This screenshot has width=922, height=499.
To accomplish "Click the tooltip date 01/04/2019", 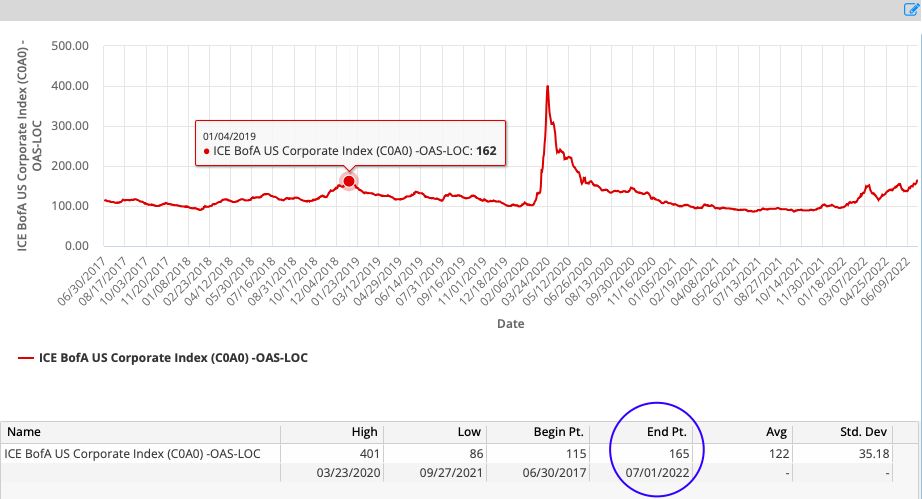I will pyautogui.click(x=229, y=136).
